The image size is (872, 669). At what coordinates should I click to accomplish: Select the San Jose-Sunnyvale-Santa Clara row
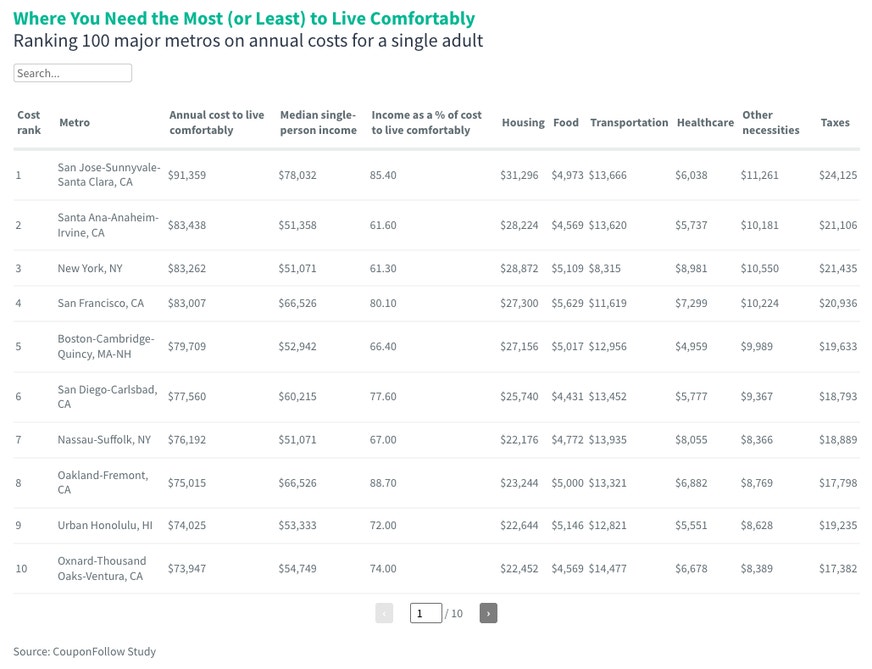click(x=437, y=175)
